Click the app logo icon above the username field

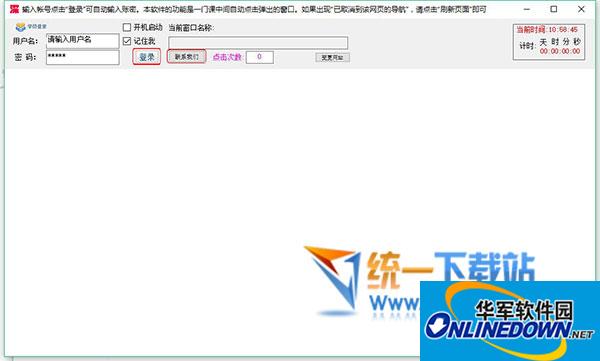pyautogui.click(x=20, y=27)
